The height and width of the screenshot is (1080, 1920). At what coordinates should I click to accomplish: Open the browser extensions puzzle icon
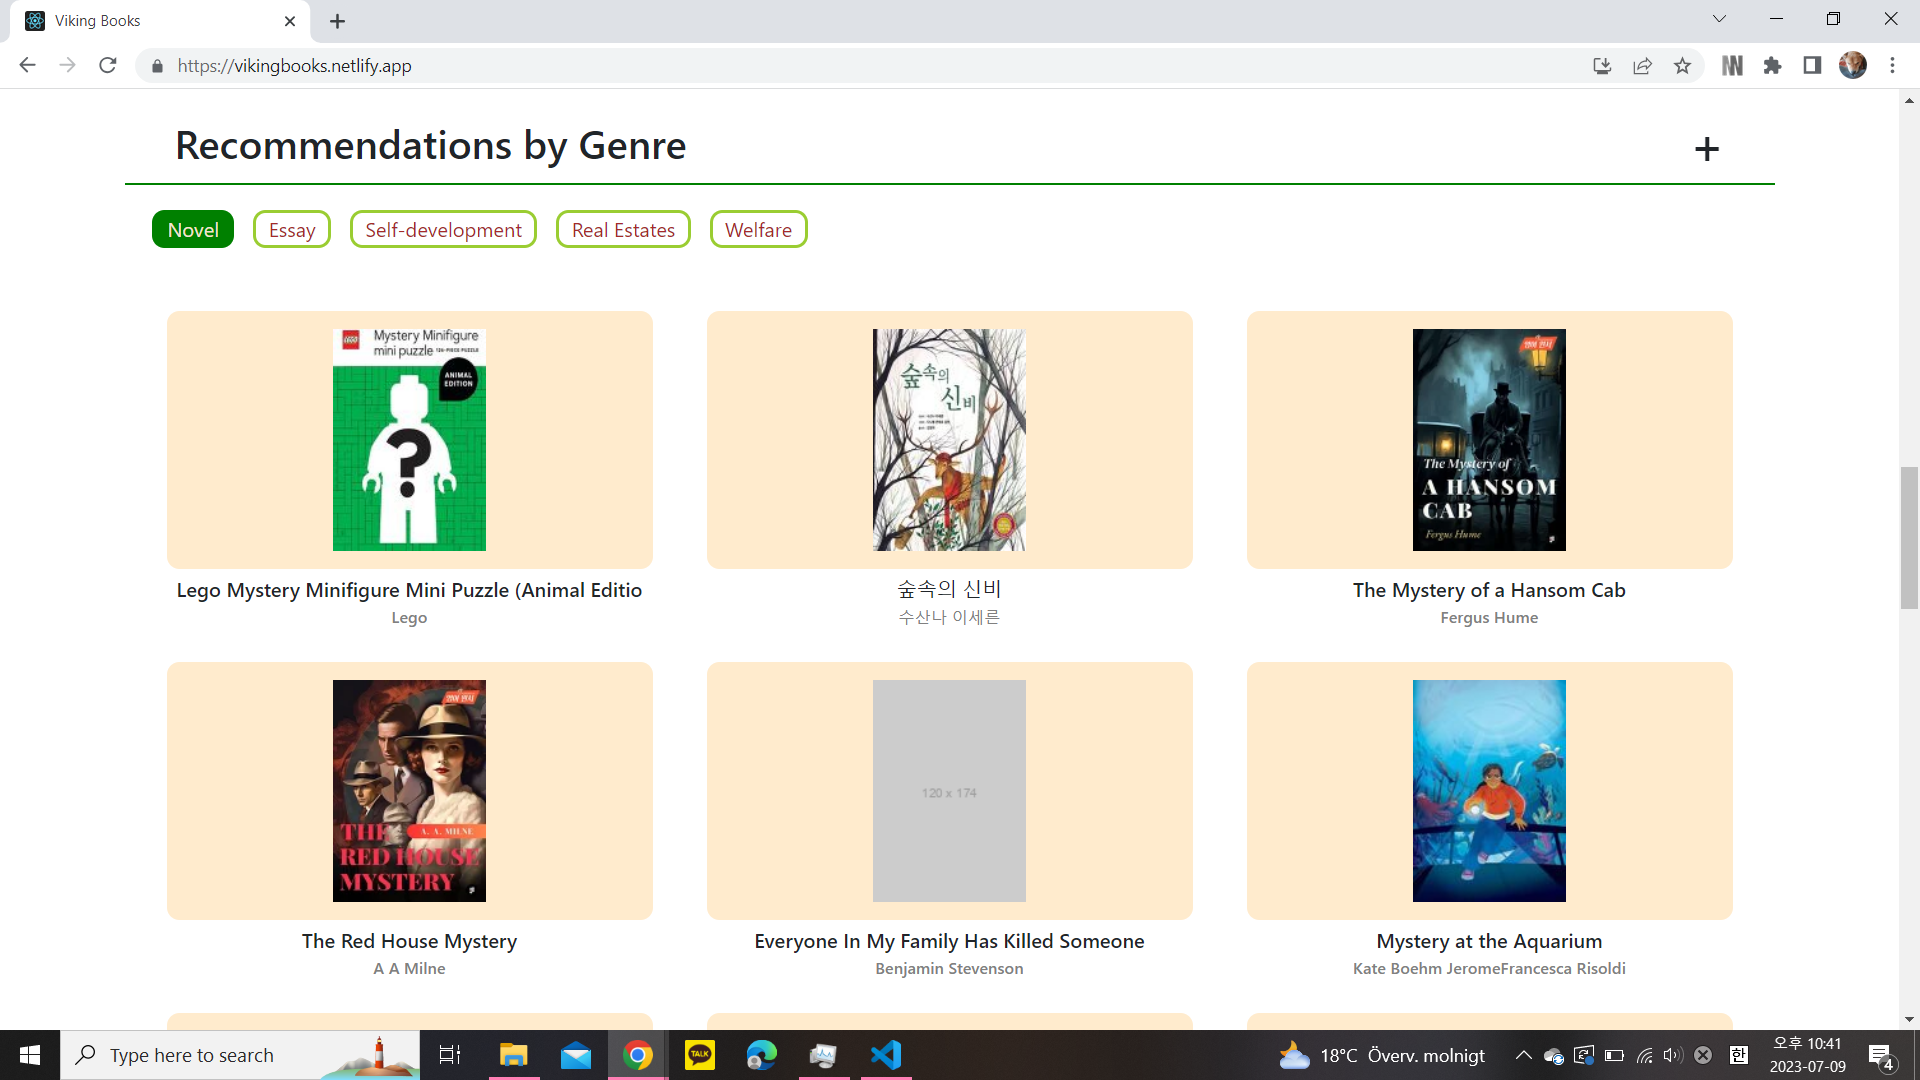pyautogui.click(x=1772, y=66)
